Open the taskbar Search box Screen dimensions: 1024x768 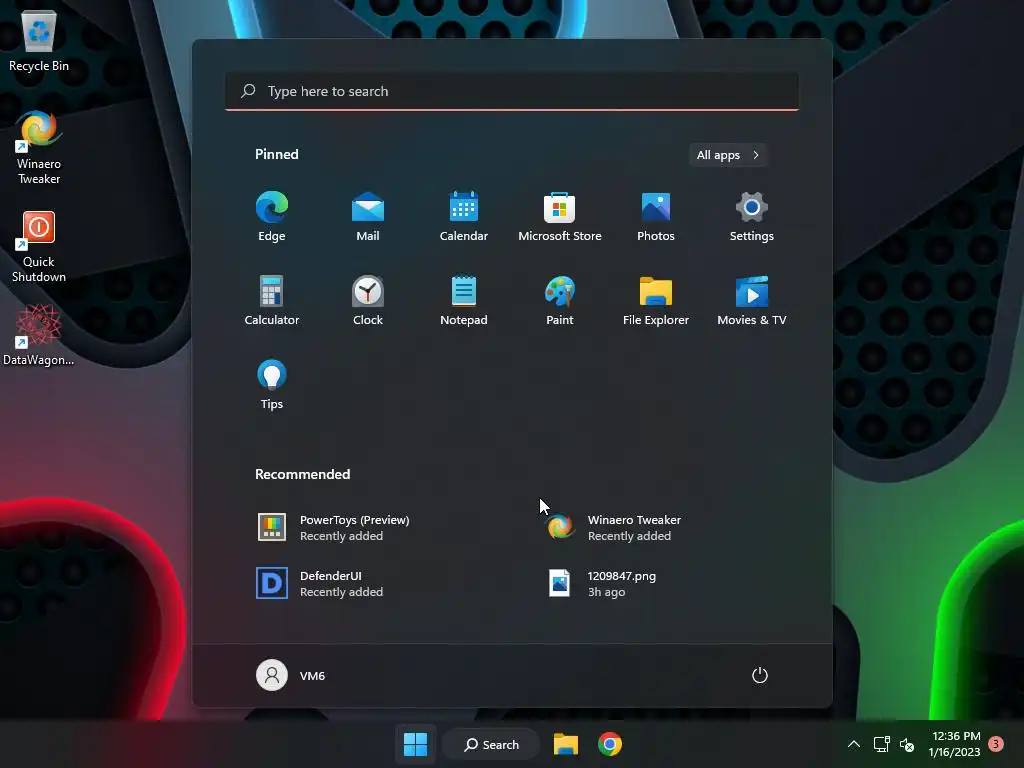click(491, 744)
